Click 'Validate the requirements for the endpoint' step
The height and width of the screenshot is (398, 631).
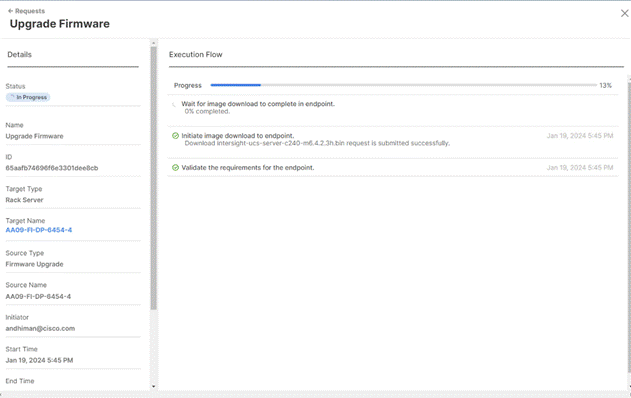click(247, 167)
